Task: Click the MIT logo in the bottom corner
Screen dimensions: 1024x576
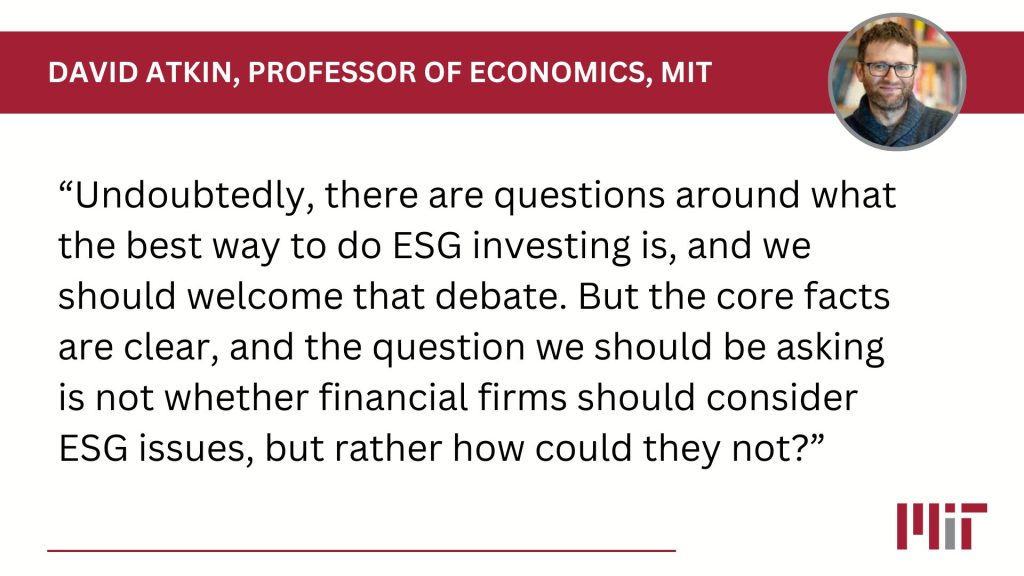Action: click(x=941, y=526)
